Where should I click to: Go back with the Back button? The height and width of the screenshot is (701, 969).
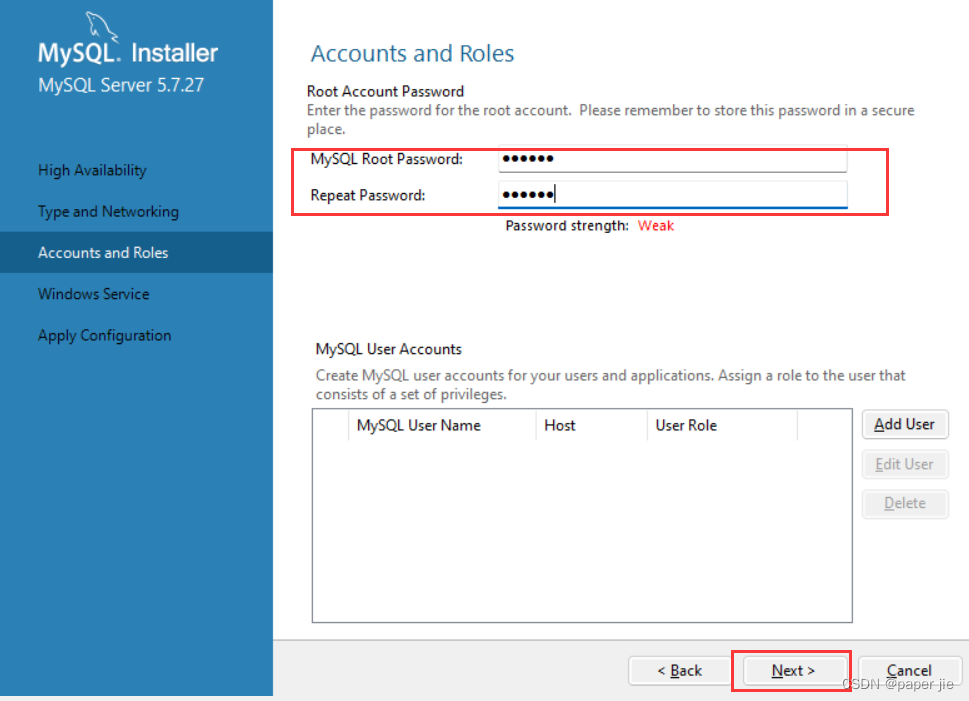[x=679, y=670]
